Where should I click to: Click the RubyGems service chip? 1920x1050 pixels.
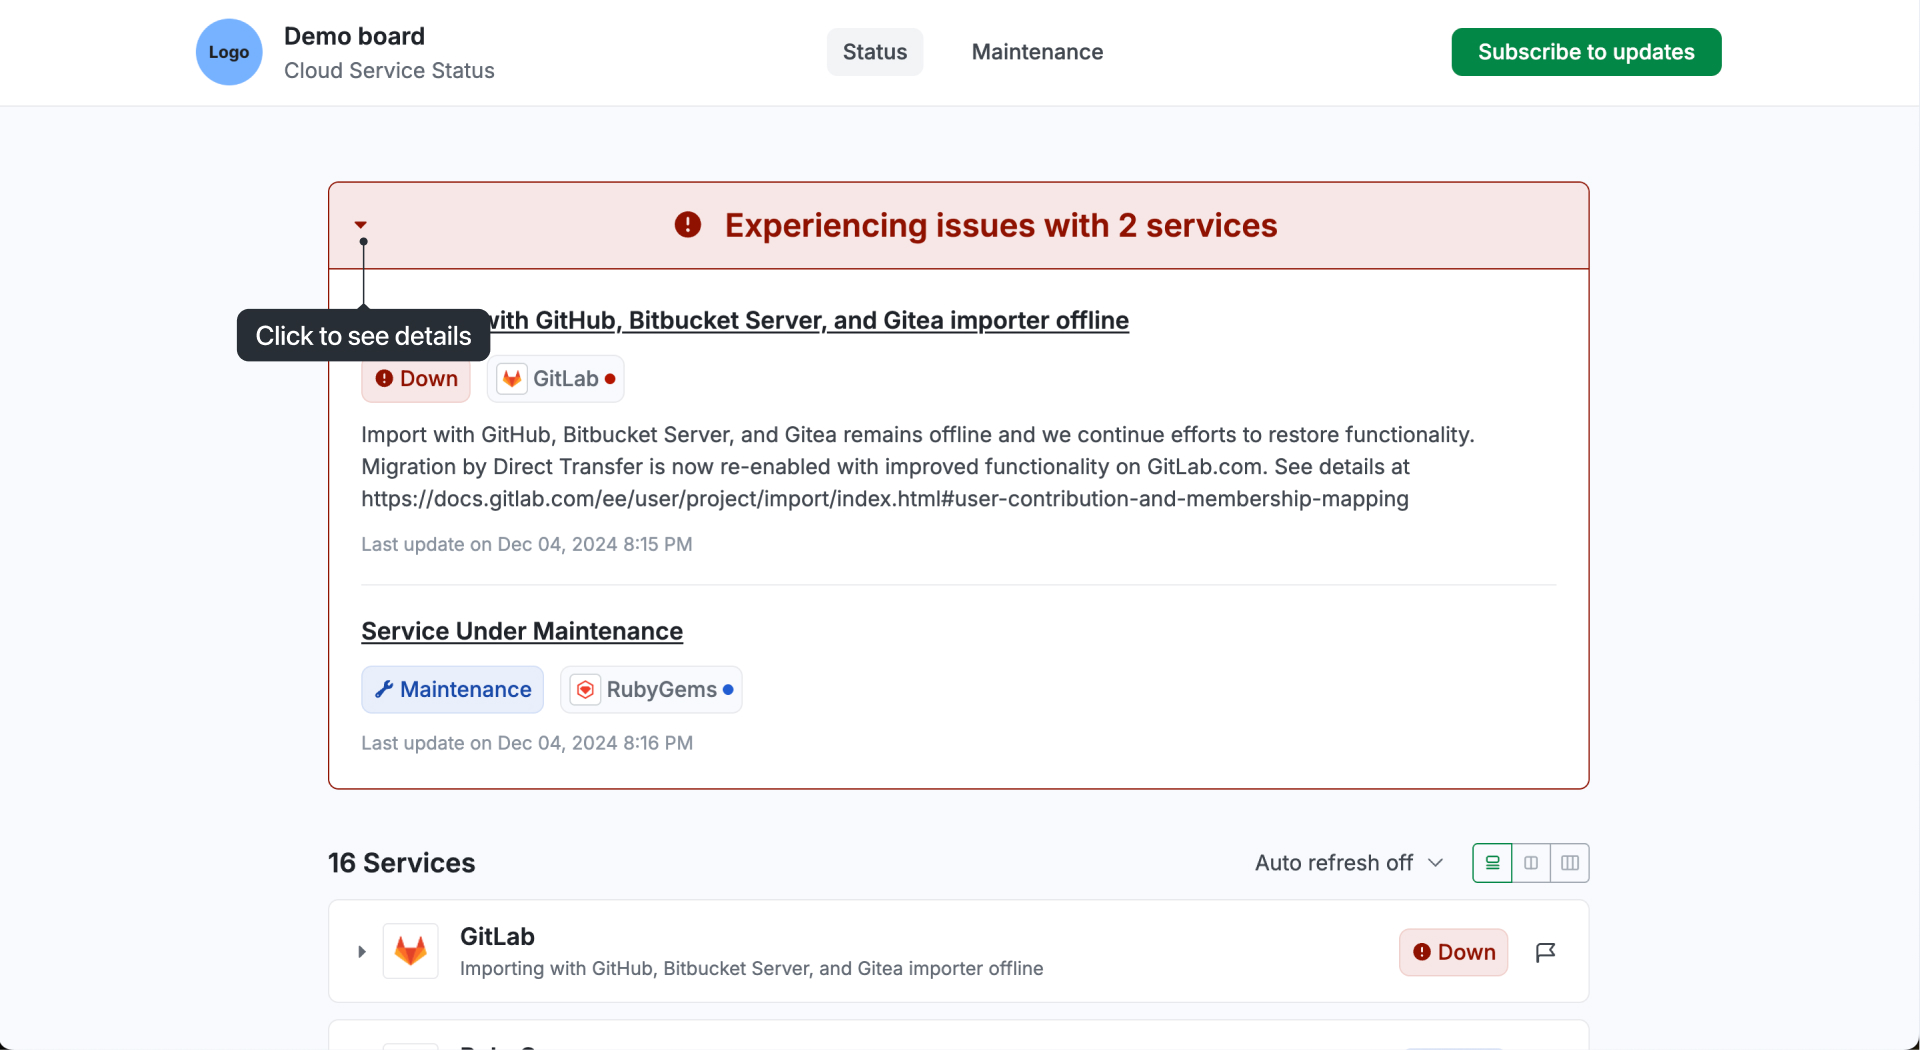[651, 690]
